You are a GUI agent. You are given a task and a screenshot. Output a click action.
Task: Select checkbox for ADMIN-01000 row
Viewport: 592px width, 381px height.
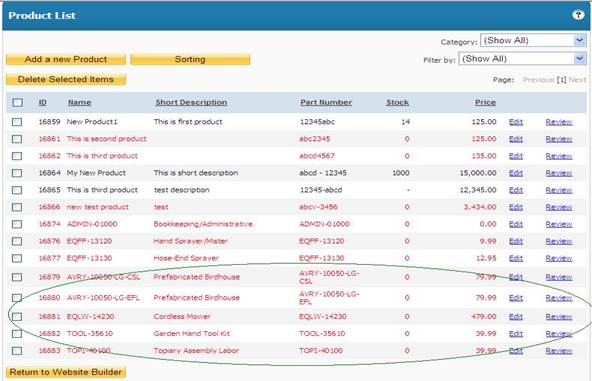tap(17, 224)
